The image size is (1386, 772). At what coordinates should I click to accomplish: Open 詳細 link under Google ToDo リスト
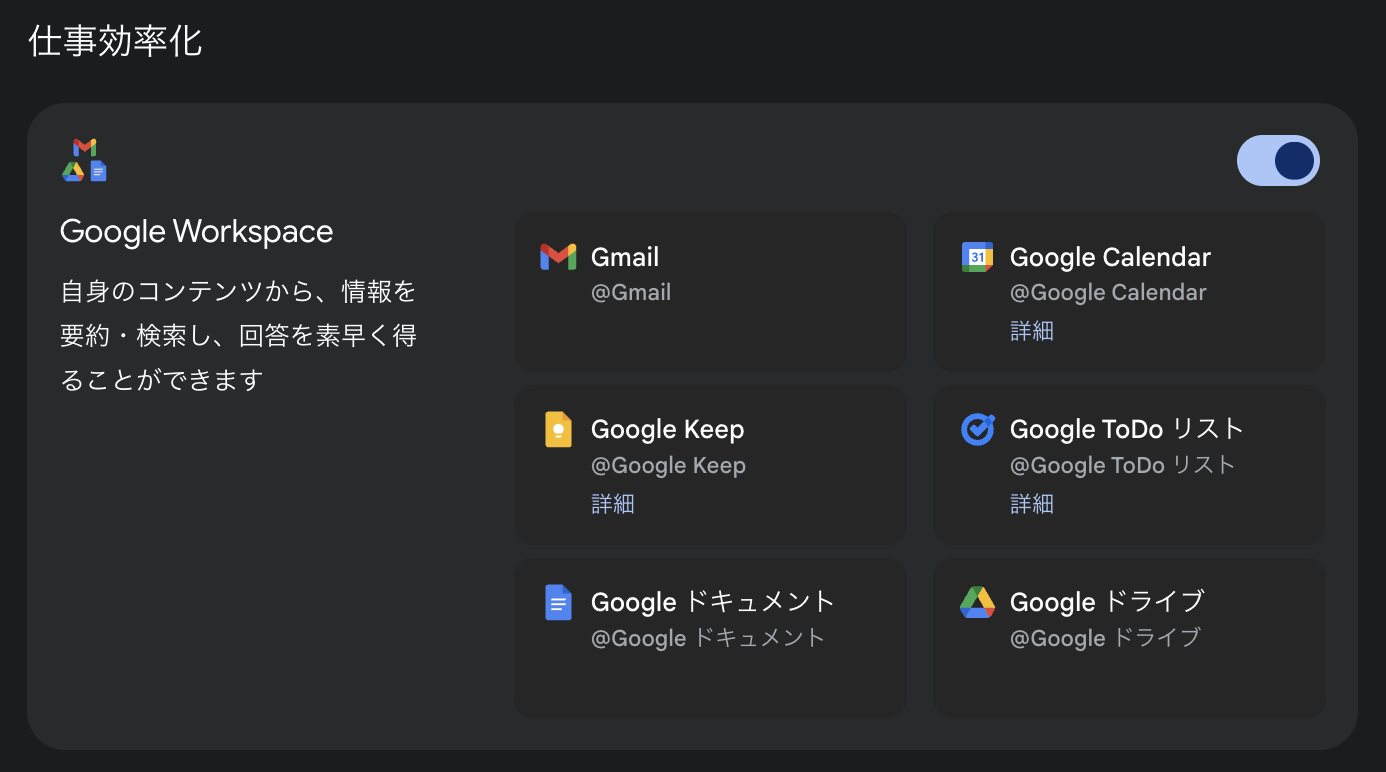(x=1032, y=504)
